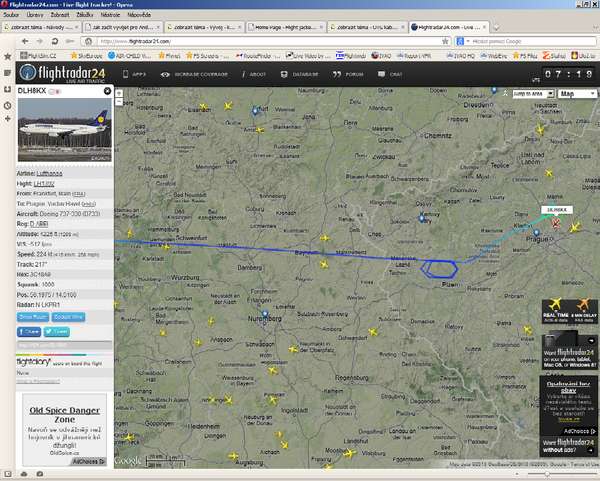Close the DLH8KX flight details panel
The width and height of the screenshot is (600, 481).
tap(108, 91)
